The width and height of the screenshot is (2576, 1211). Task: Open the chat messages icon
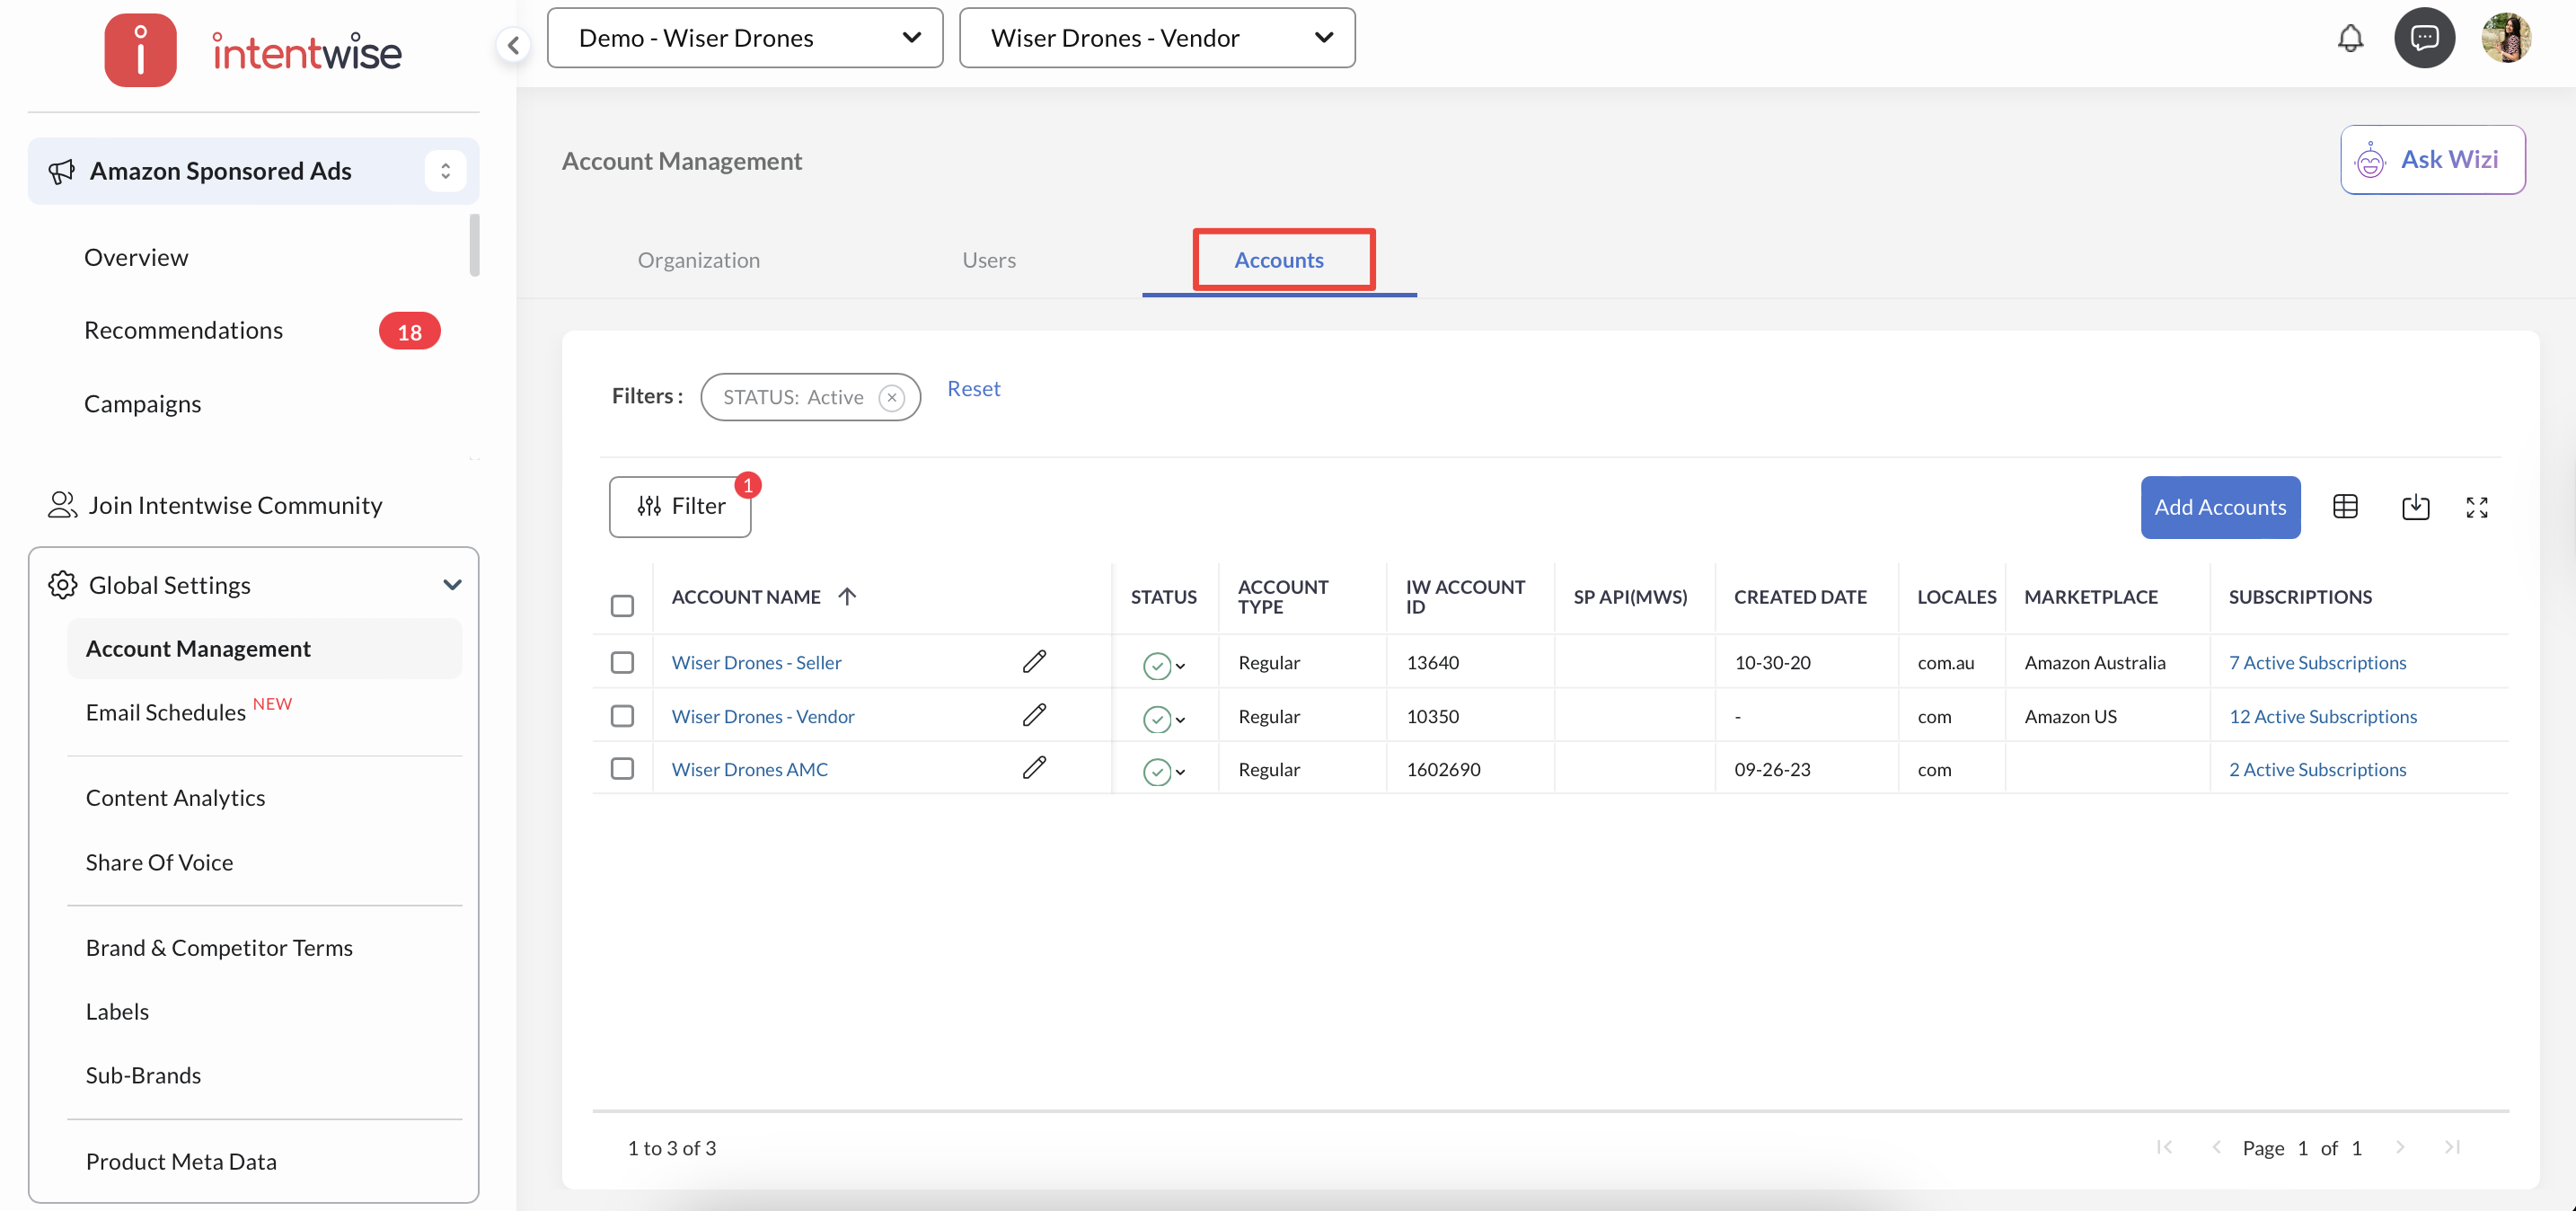(2423, 38)
